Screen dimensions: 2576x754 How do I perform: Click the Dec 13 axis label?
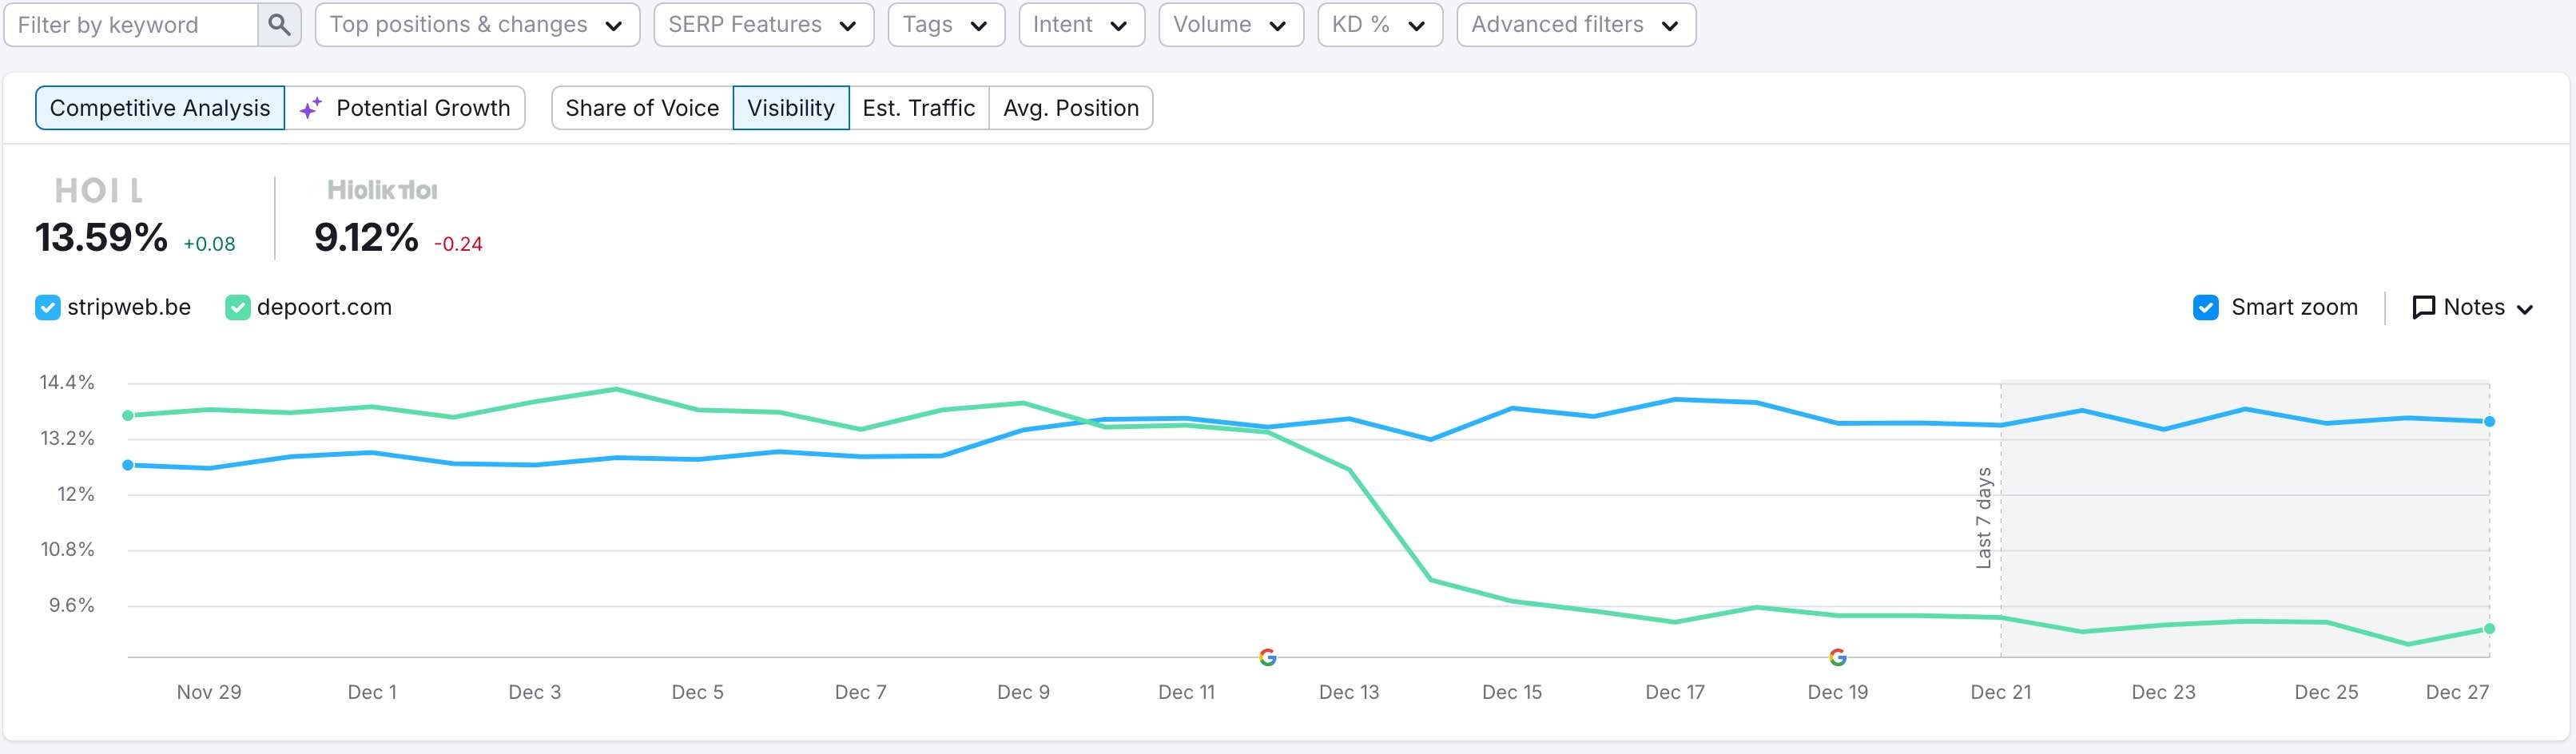[1349, 692]
